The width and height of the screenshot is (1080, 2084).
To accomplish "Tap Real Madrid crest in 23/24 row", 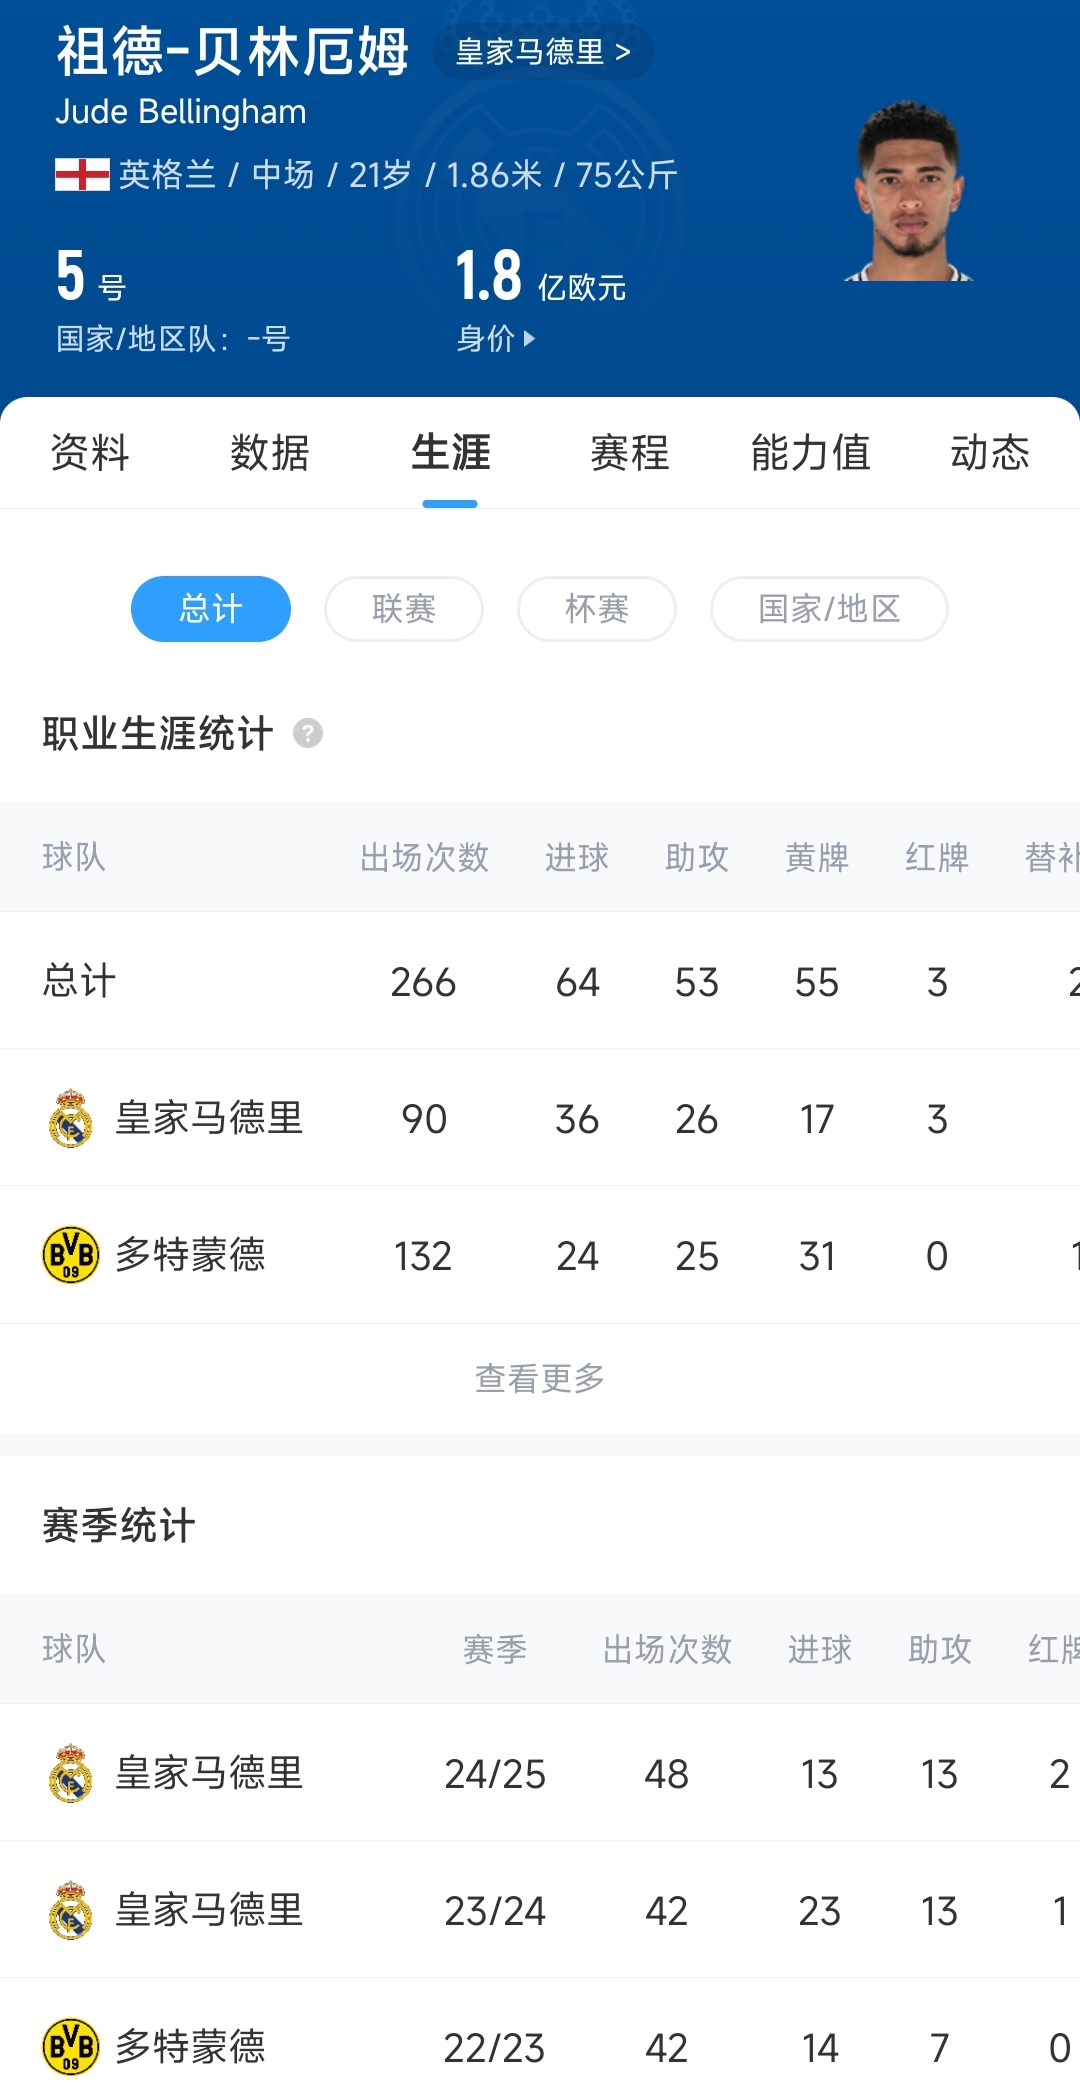I will (70, 1910).
